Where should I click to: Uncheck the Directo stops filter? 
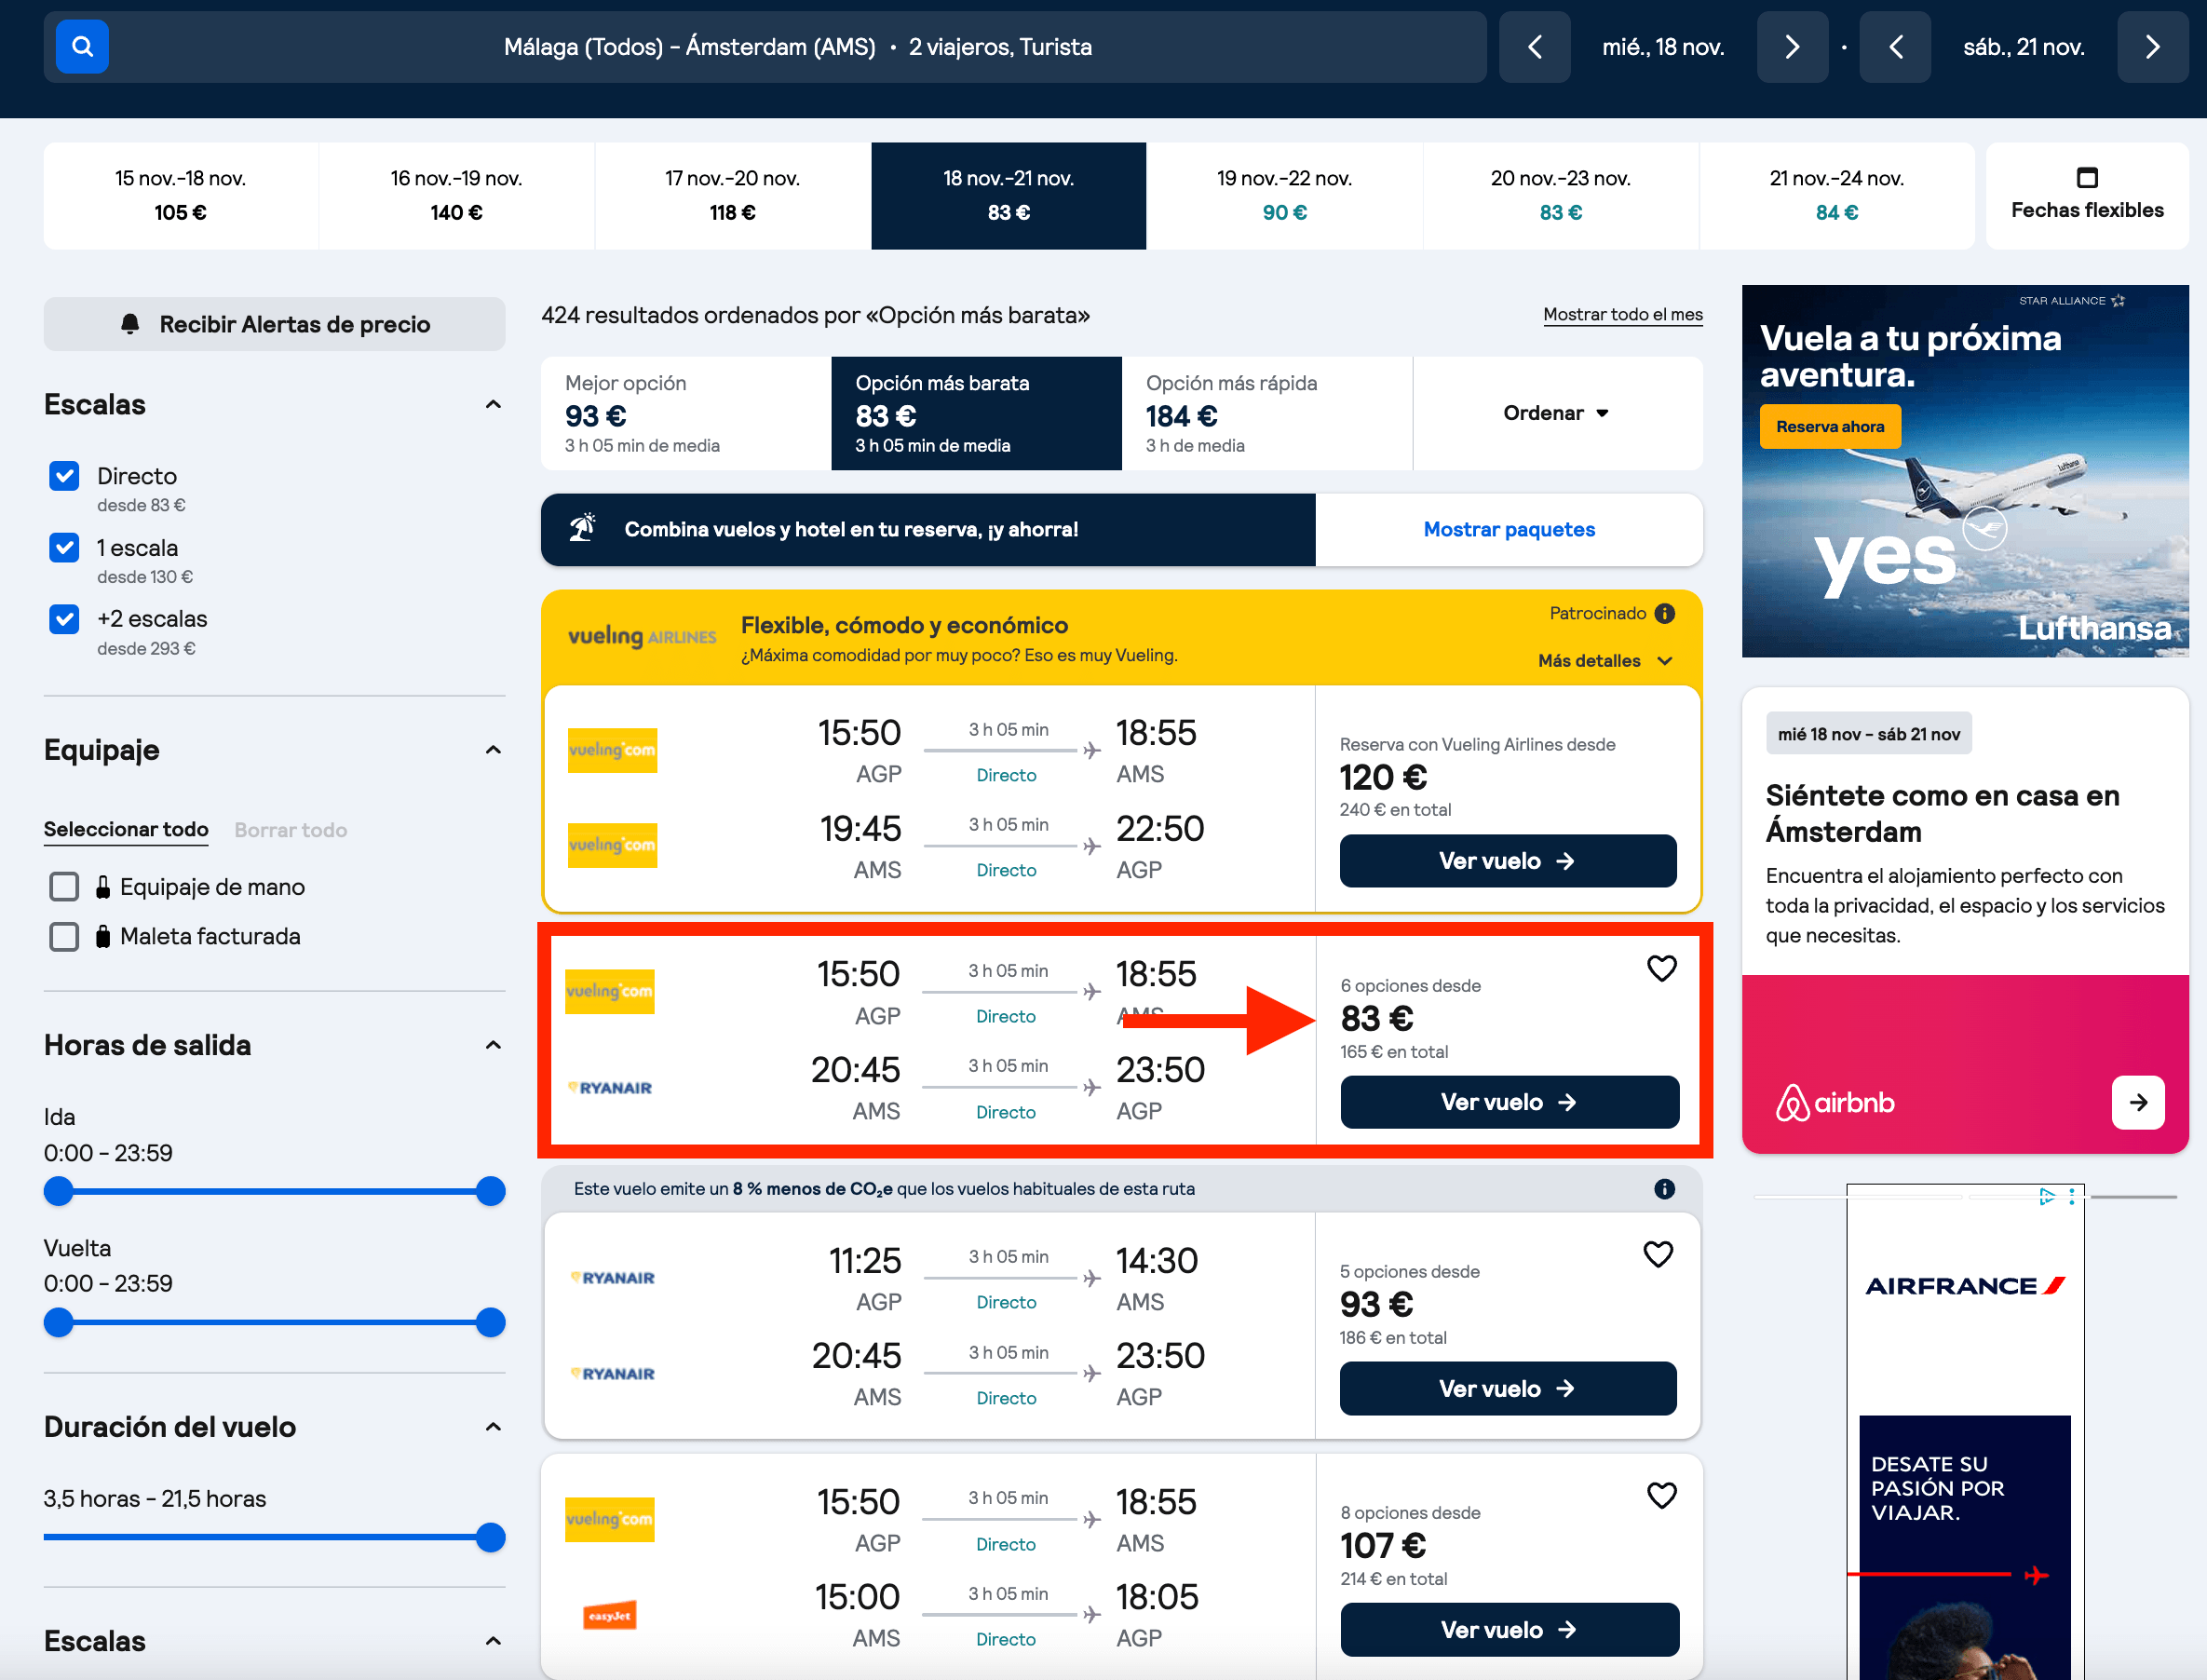pos(64,476)
